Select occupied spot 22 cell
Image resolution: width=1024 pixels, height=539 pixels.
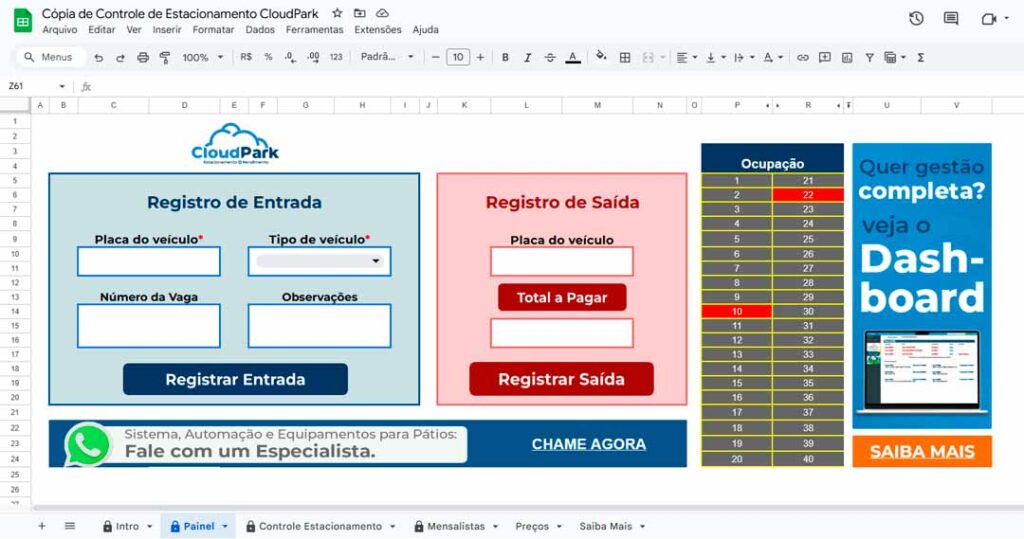coord(808,195)
